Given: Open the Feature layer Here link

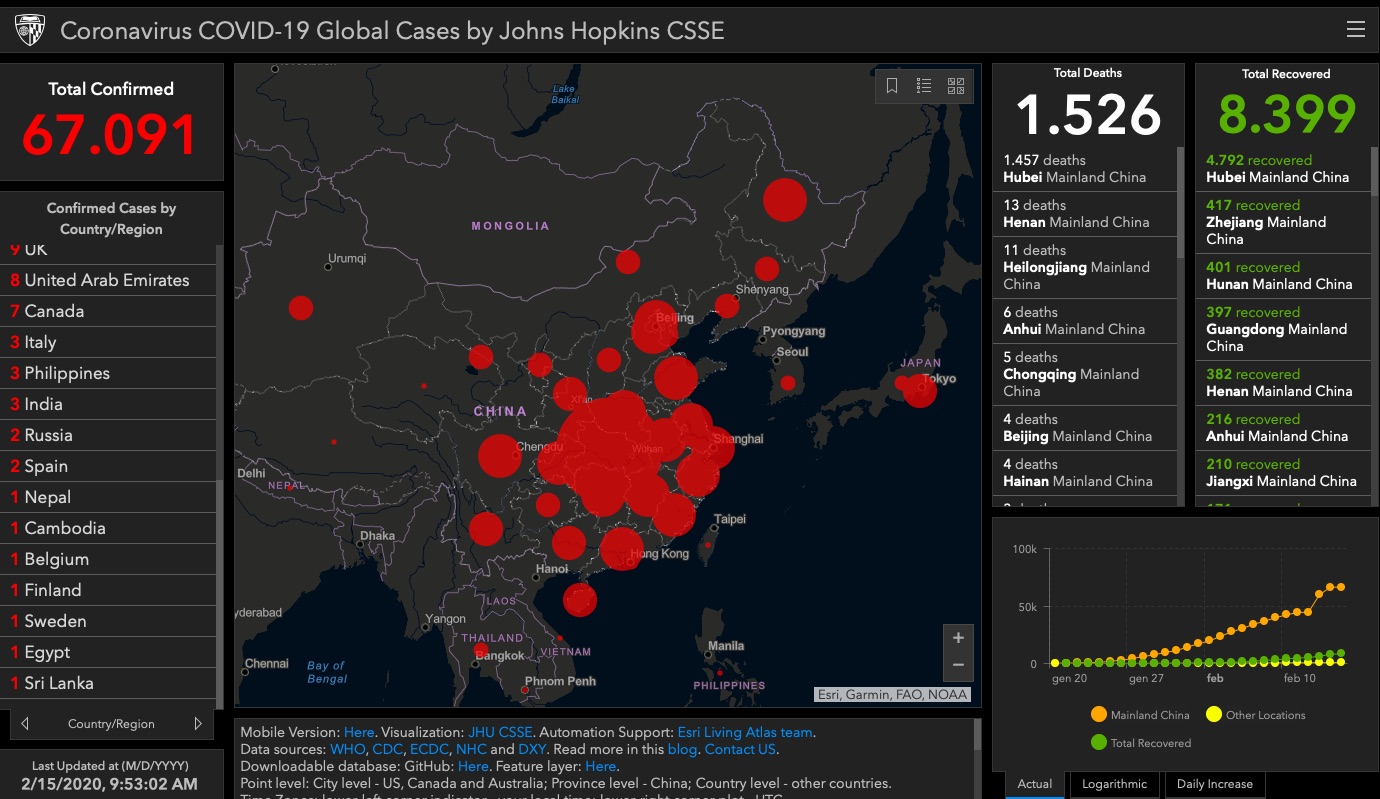Looking at the screenshot, I should pyautogui.click(x=600, y=766).
